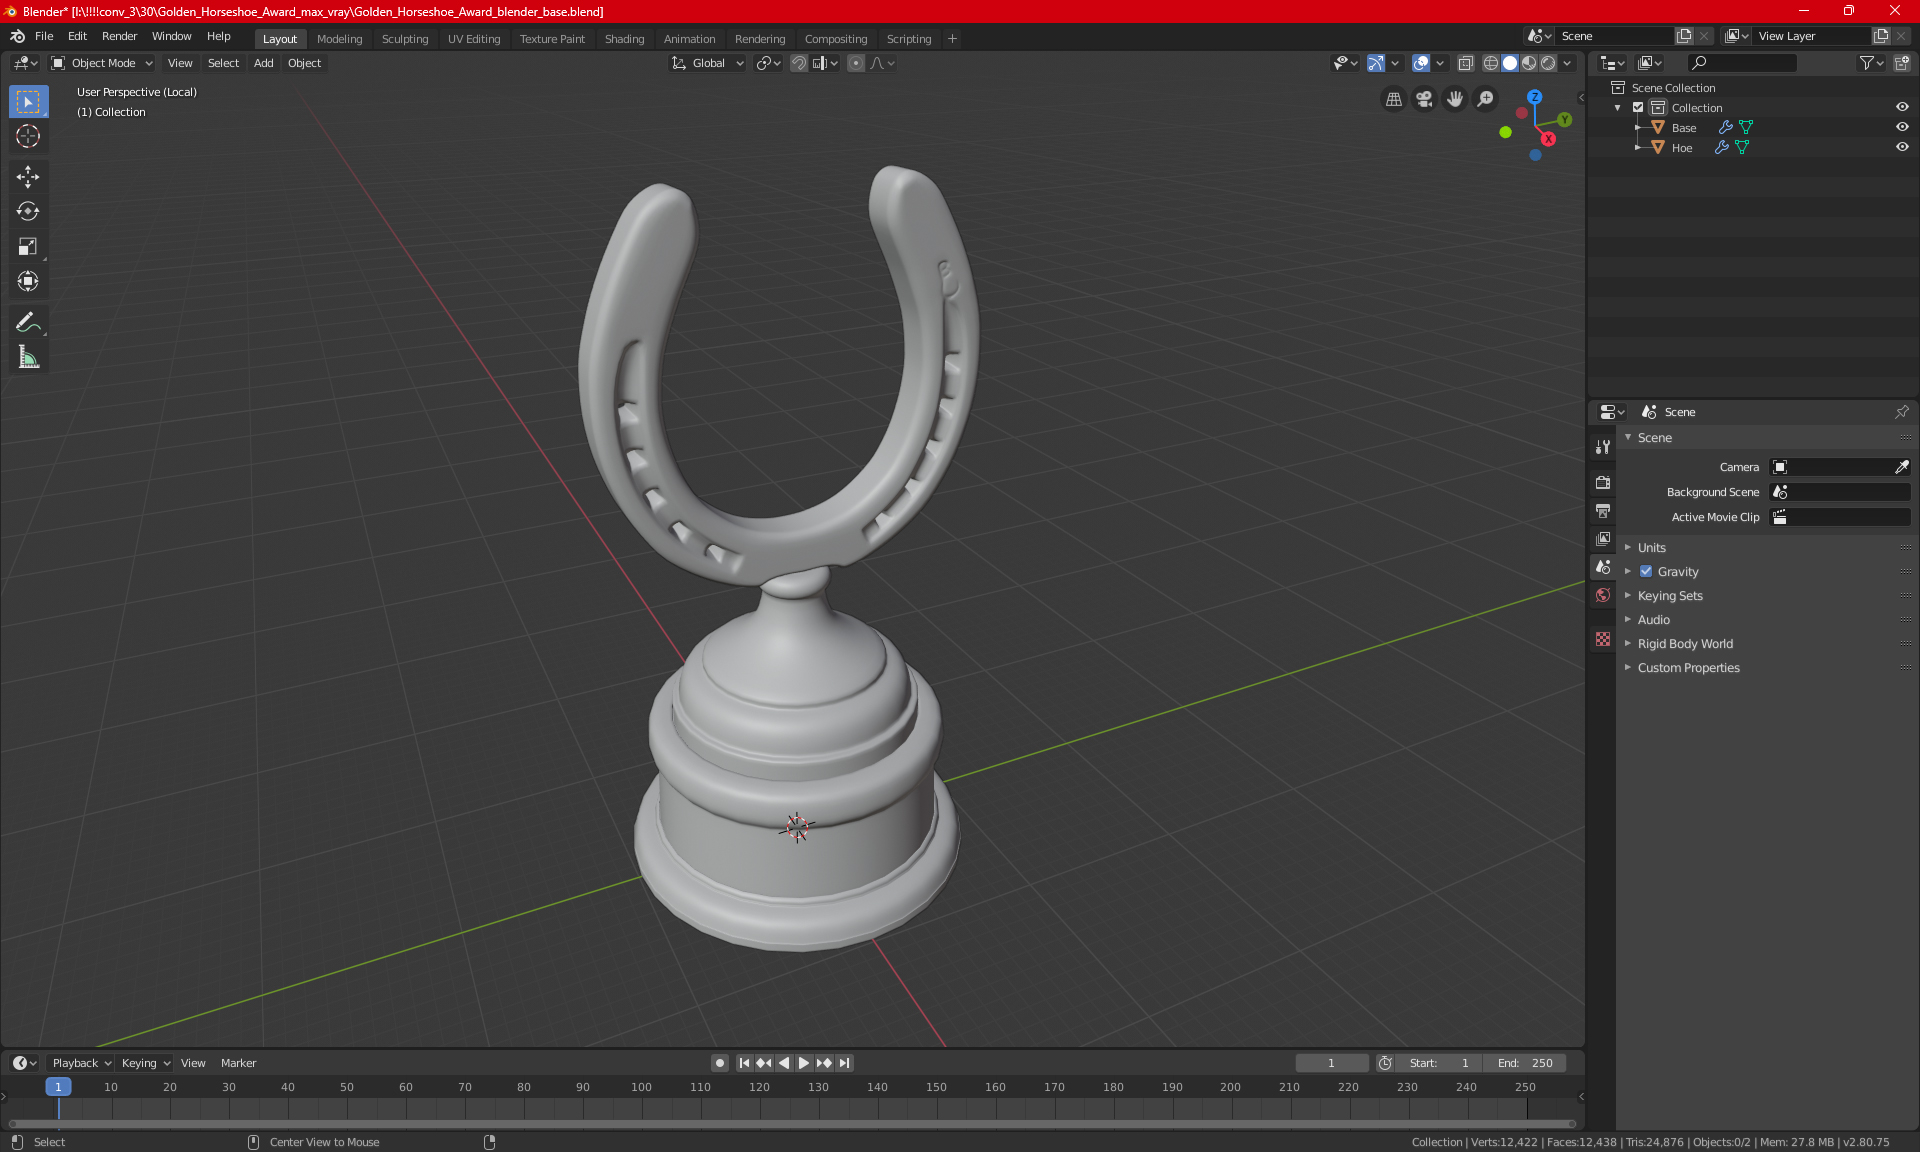Viewport: 1920px width, 1152px height.
Task: Select the Transform tool
Action: click(28, 282)
